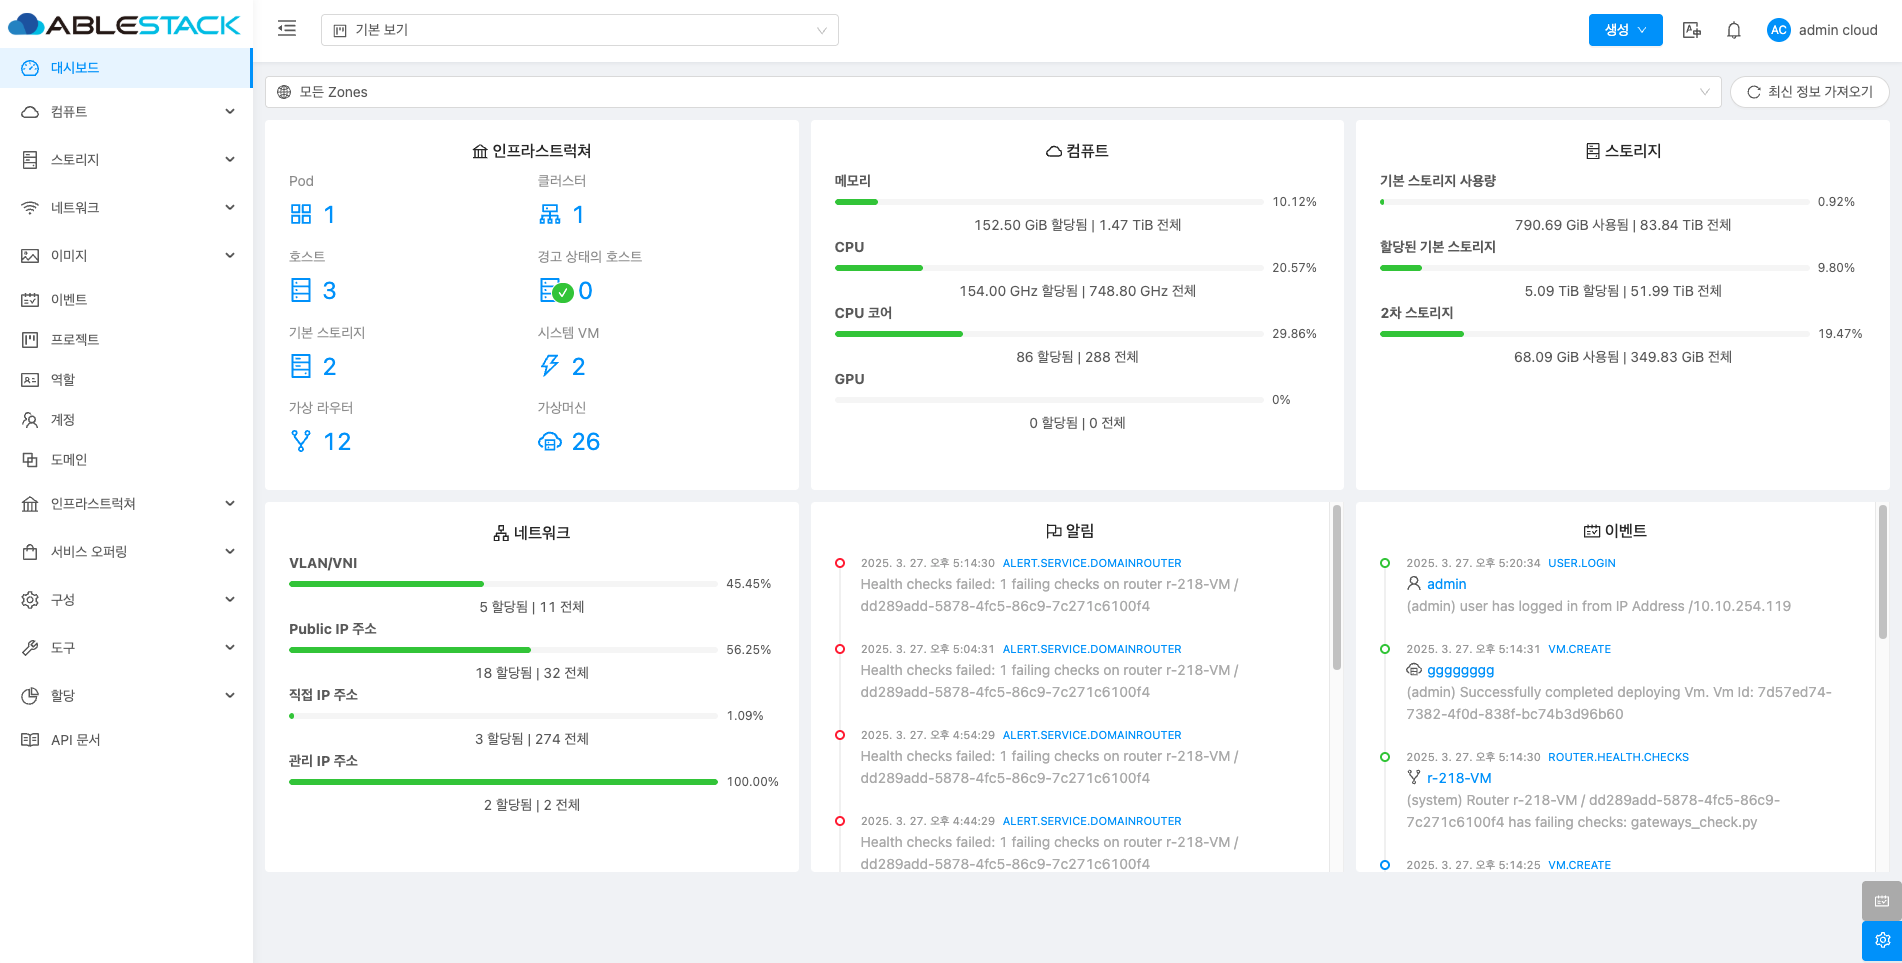This screenshot has width=1902, height=963.
Task: Go to 프로젝트 in the sidebar
Action: tap(75, 340)
